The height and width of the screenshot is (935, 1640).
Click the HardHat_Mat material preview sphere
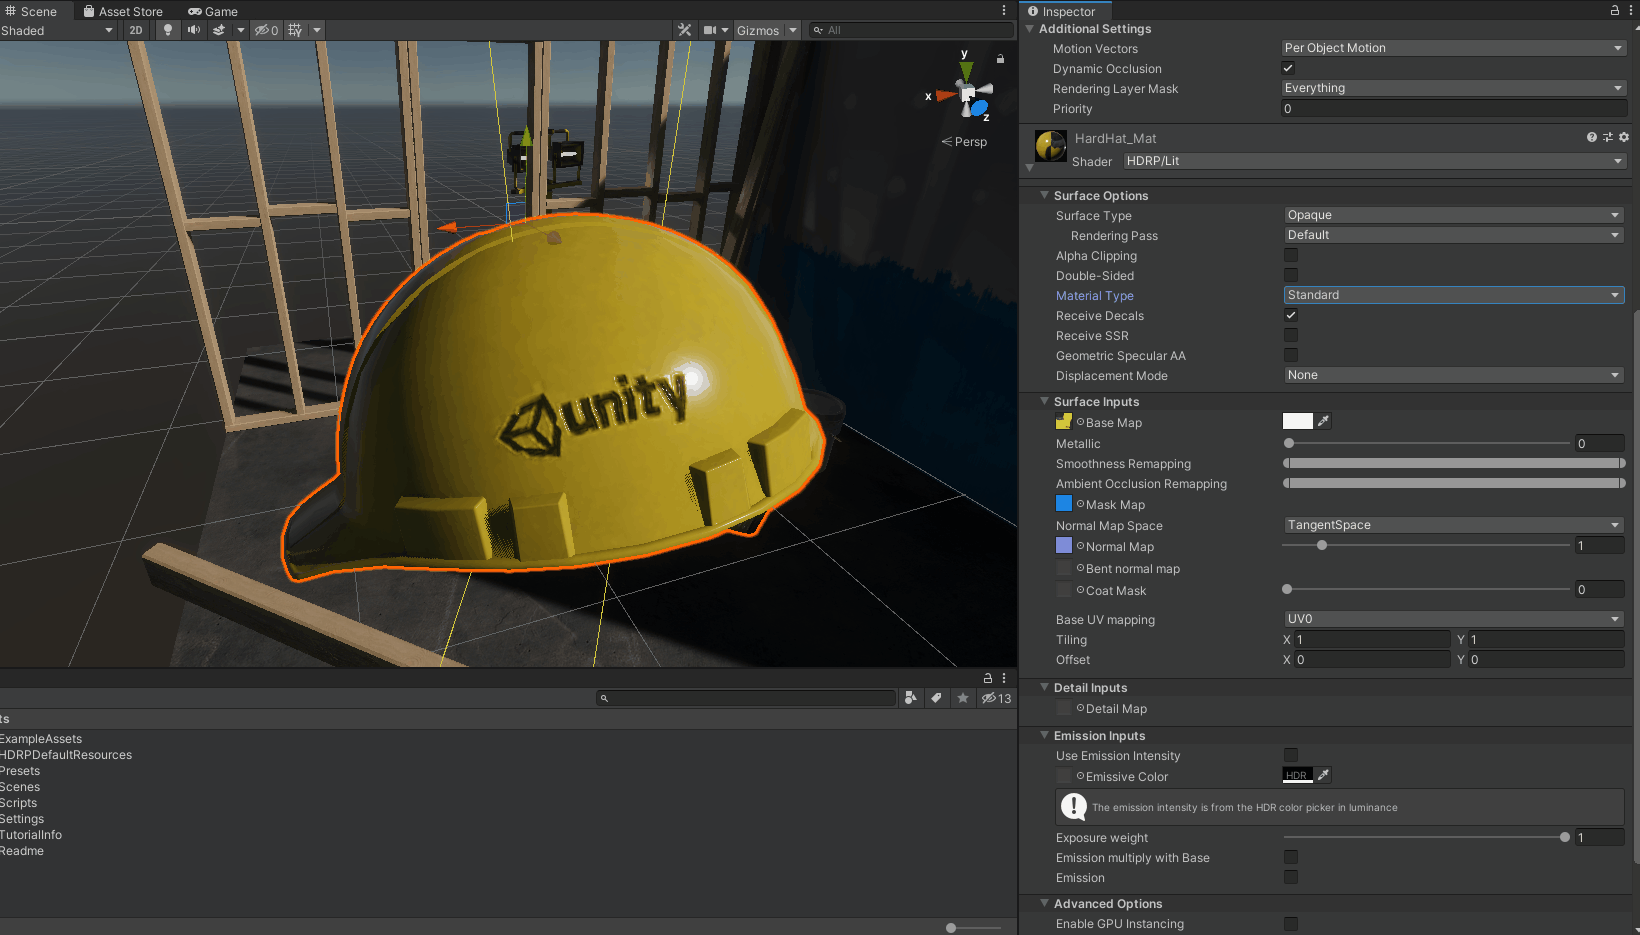click(1051, 146)
